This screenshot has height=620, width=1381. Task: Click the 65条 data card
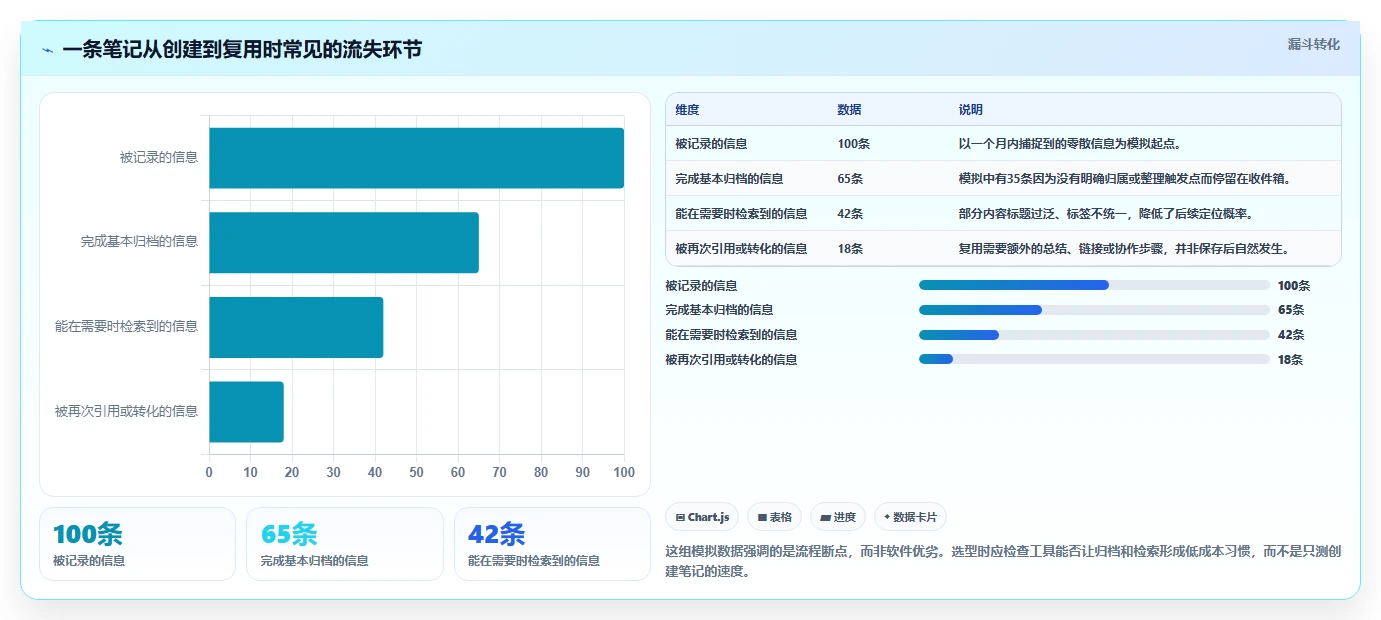pos(344,544)
